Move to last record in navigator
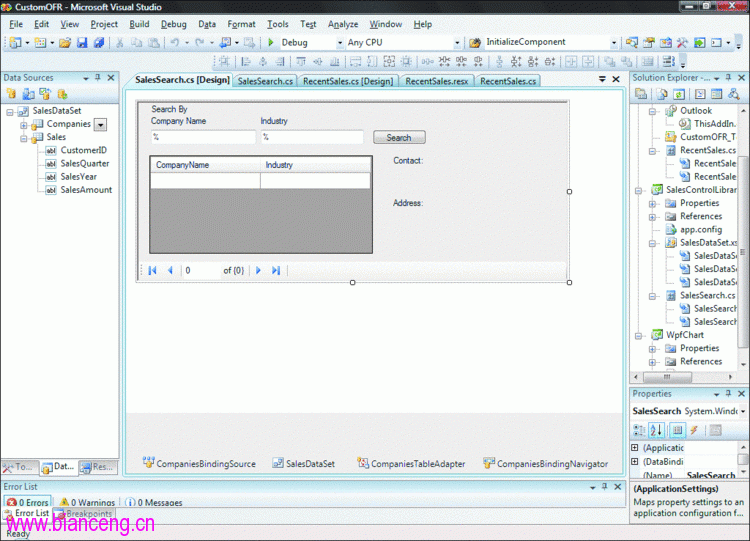Image resolution: width=750 pixels, height=541 pixels. pos(276,270)
